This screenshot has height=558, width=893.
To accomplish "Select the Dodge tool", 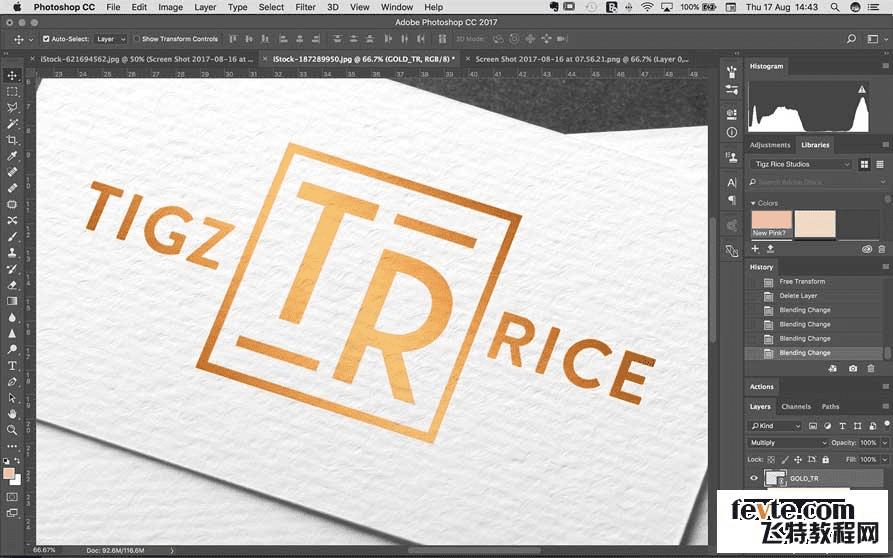I will [12, 349].
